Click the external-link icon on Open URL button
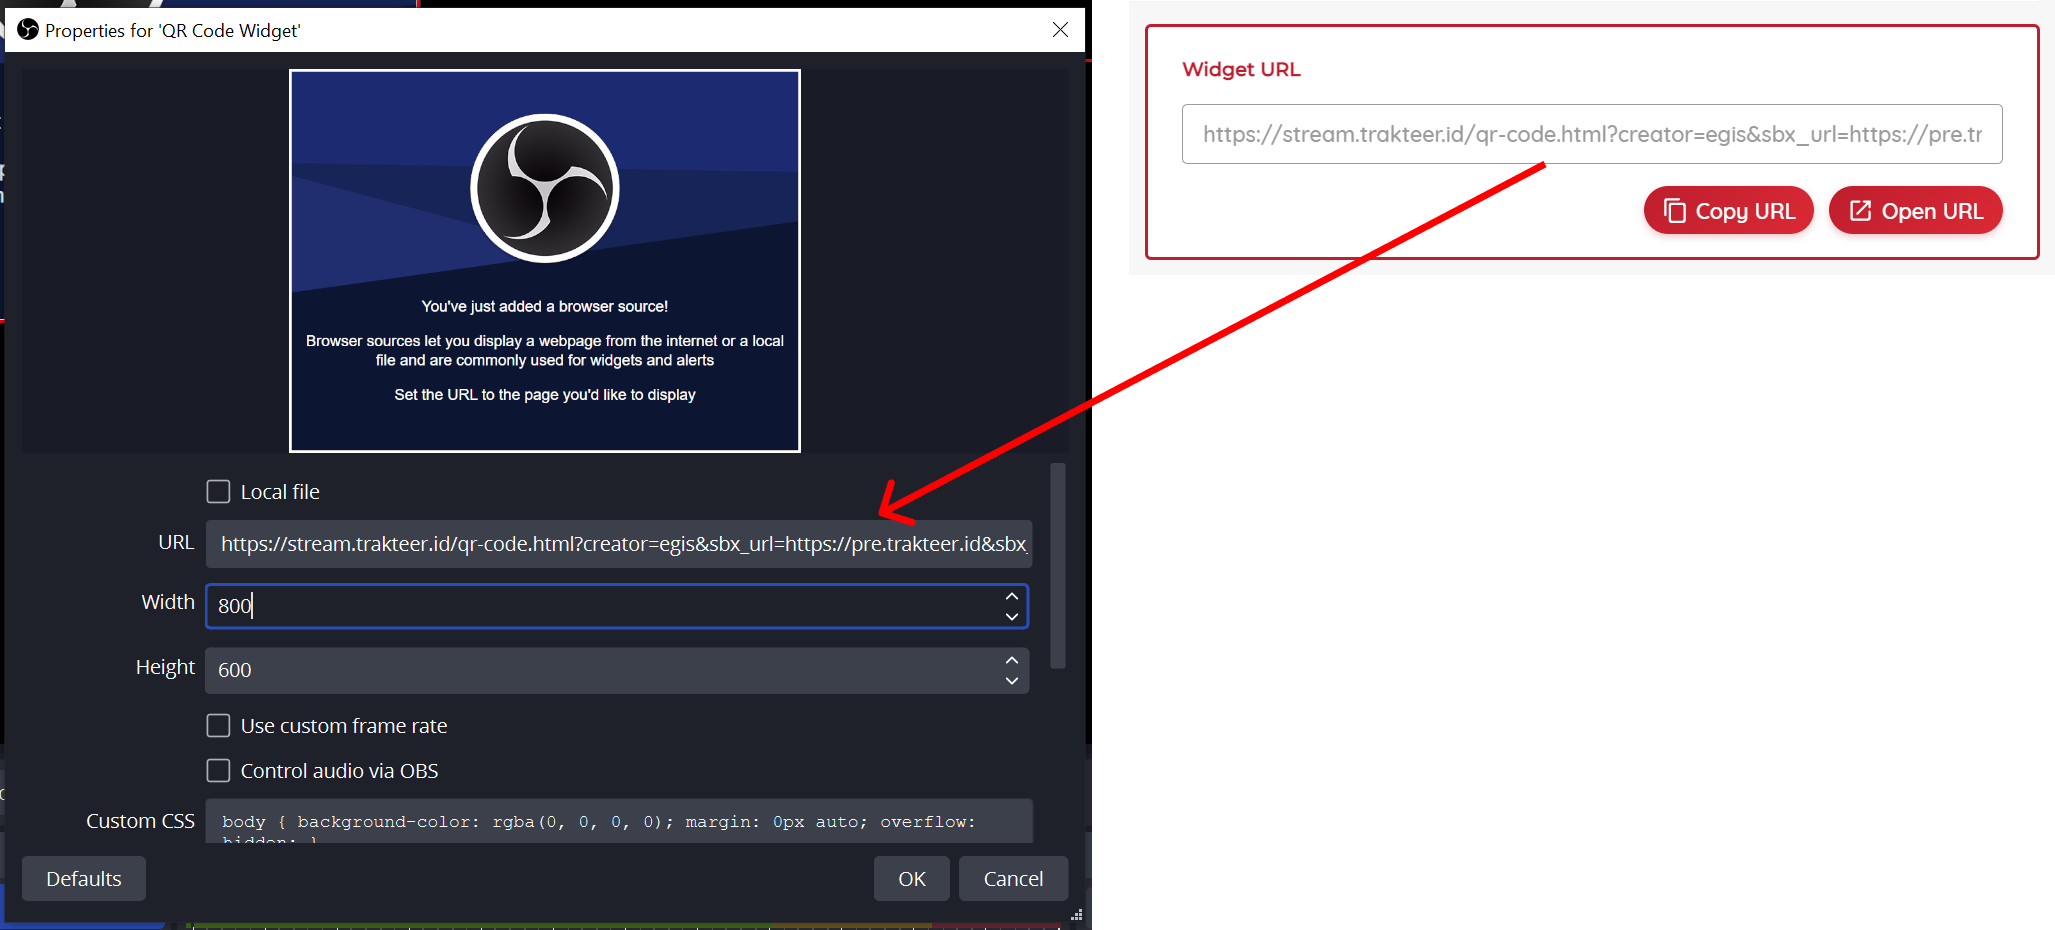This screenshot has width=2055, height=930. (x=1862, y=210)
